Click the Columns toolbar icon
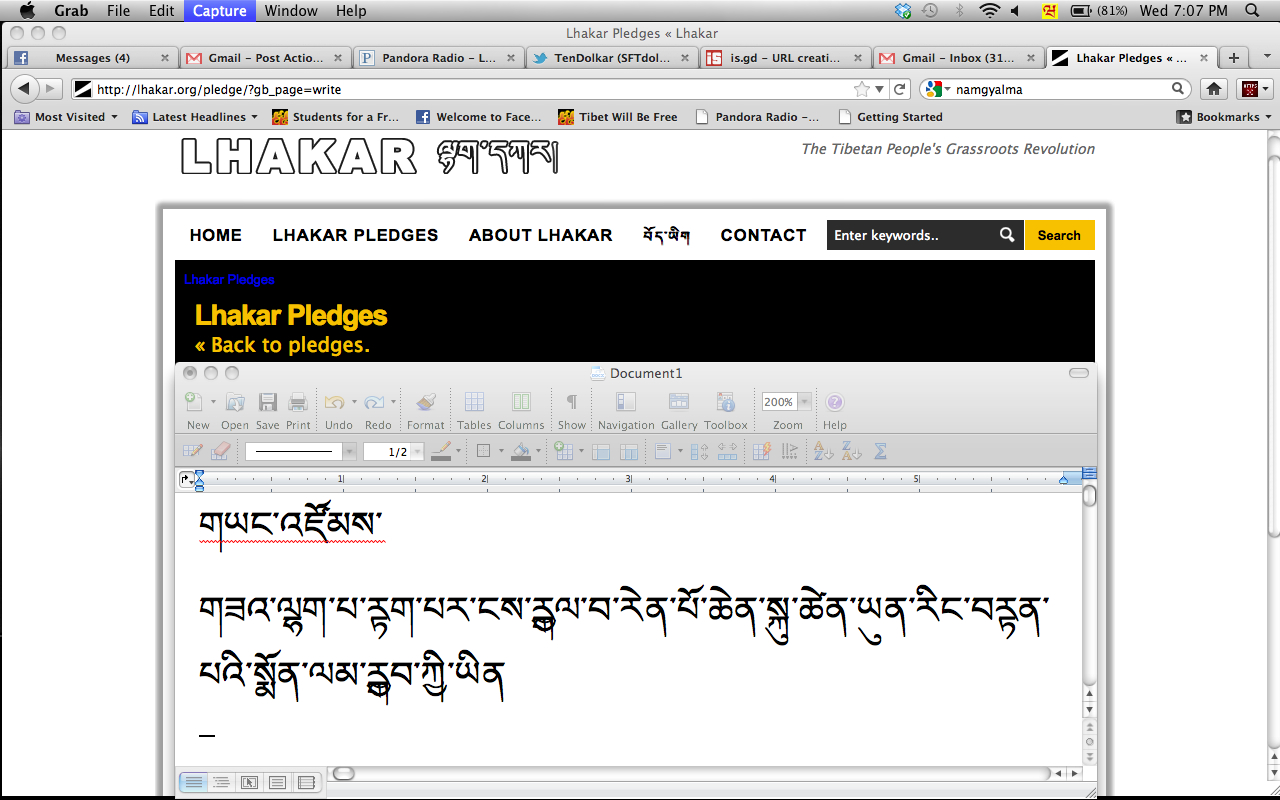 click(x=521, y=403)
